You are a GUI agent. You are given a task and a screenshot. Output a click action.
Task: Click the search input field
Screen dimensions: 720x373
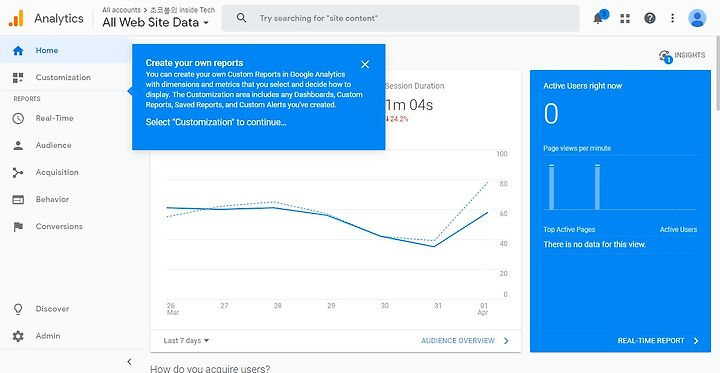[400, 18]
